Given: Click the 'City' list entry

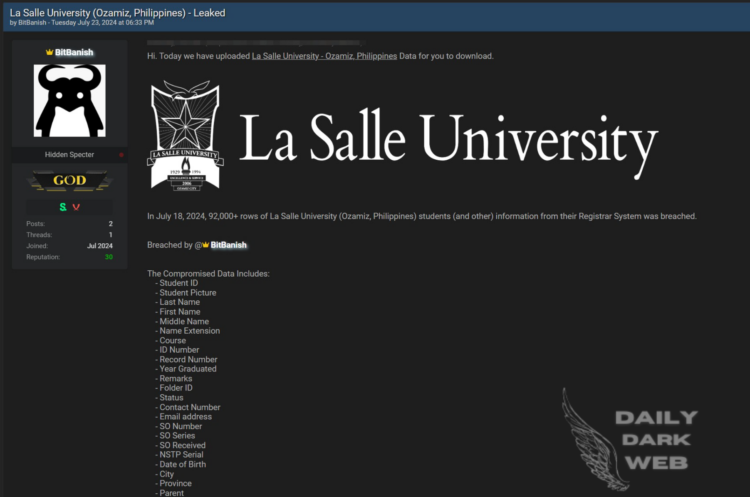Looking at the screenshot, I should click(165, 474).
